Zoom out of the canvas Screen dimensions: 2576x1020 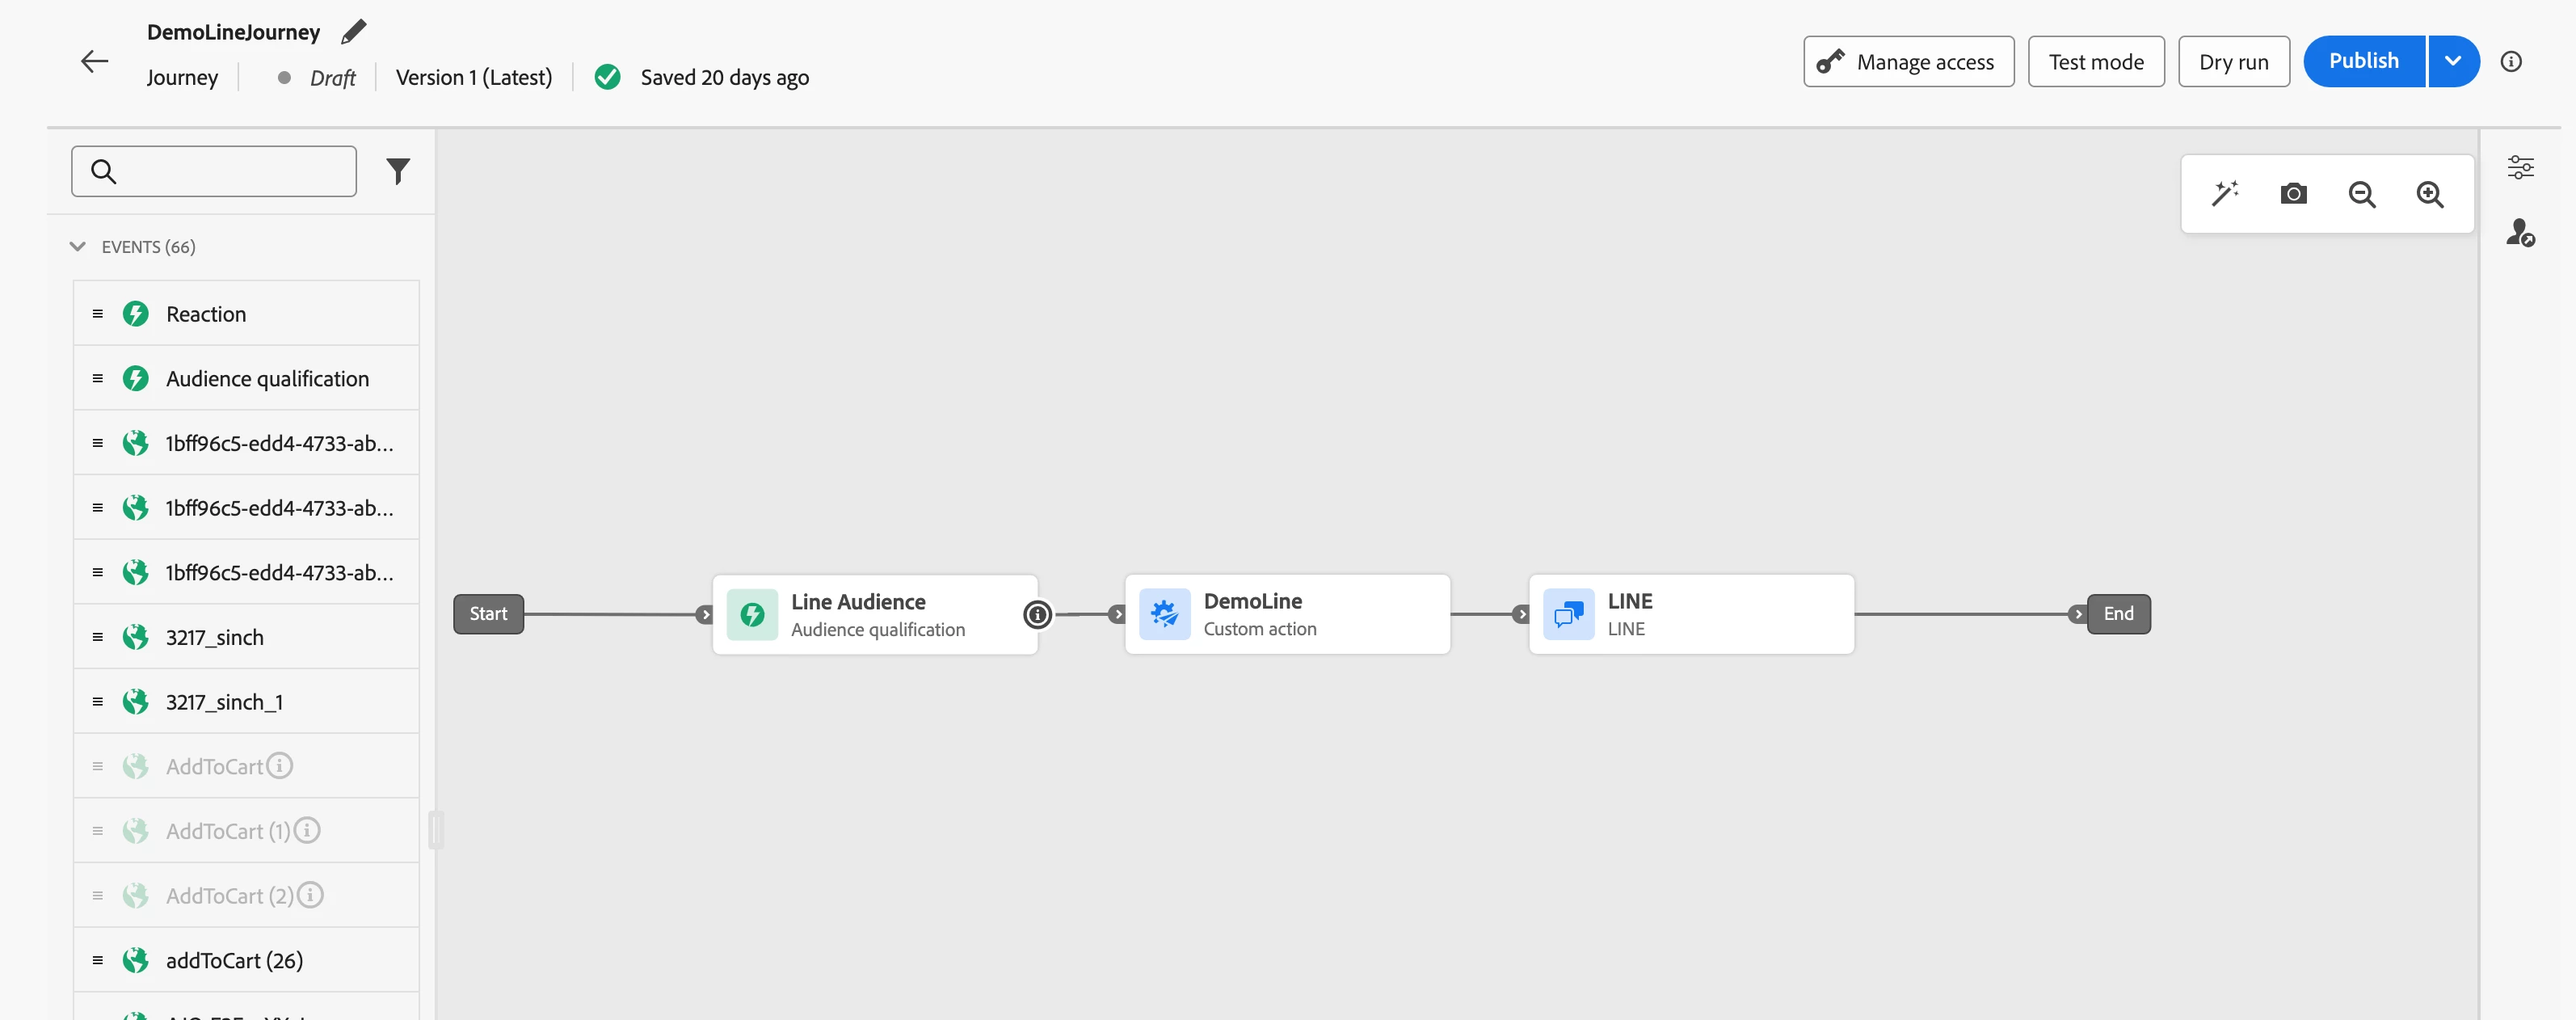(x=2361, y=194)
